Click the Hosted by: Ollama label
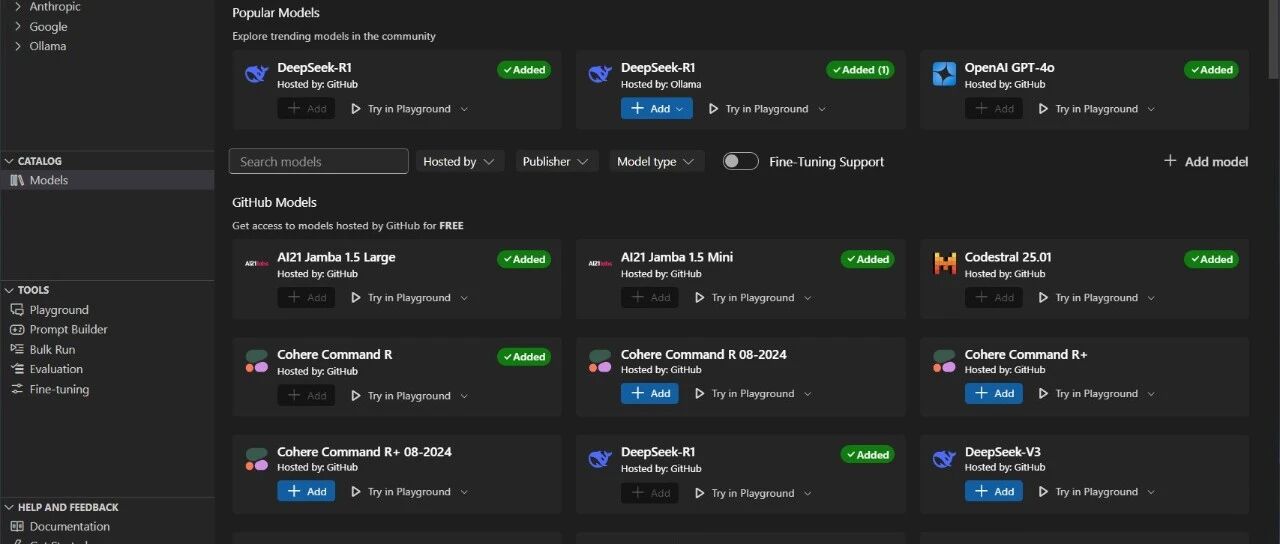The height and width of the screenshot is (544, 1280). point(661,85)
